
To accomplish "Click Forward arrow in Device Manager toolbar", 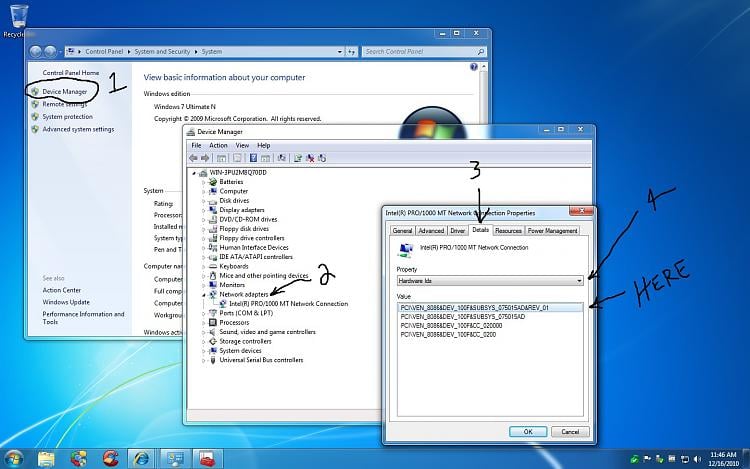I will 205,158.
